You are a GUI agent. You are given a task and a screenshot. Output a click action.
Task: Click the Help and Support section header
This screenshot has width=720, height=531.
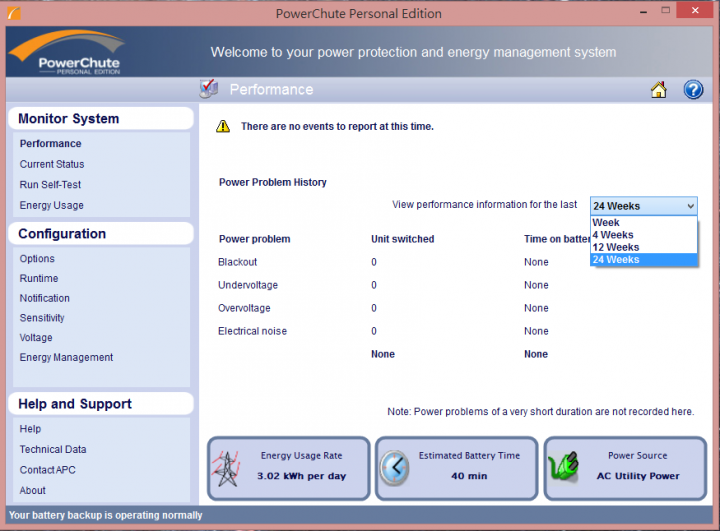point(101,404)
